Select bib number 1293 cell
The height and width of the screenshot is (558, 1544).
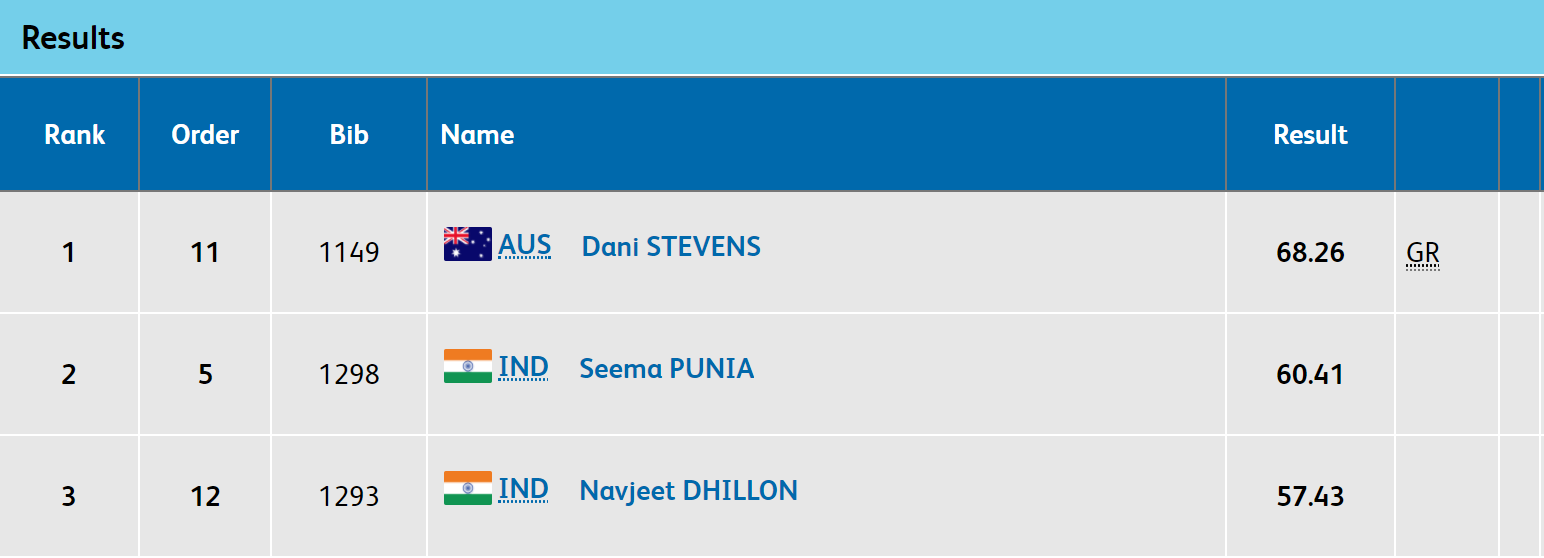click(349, 496)
